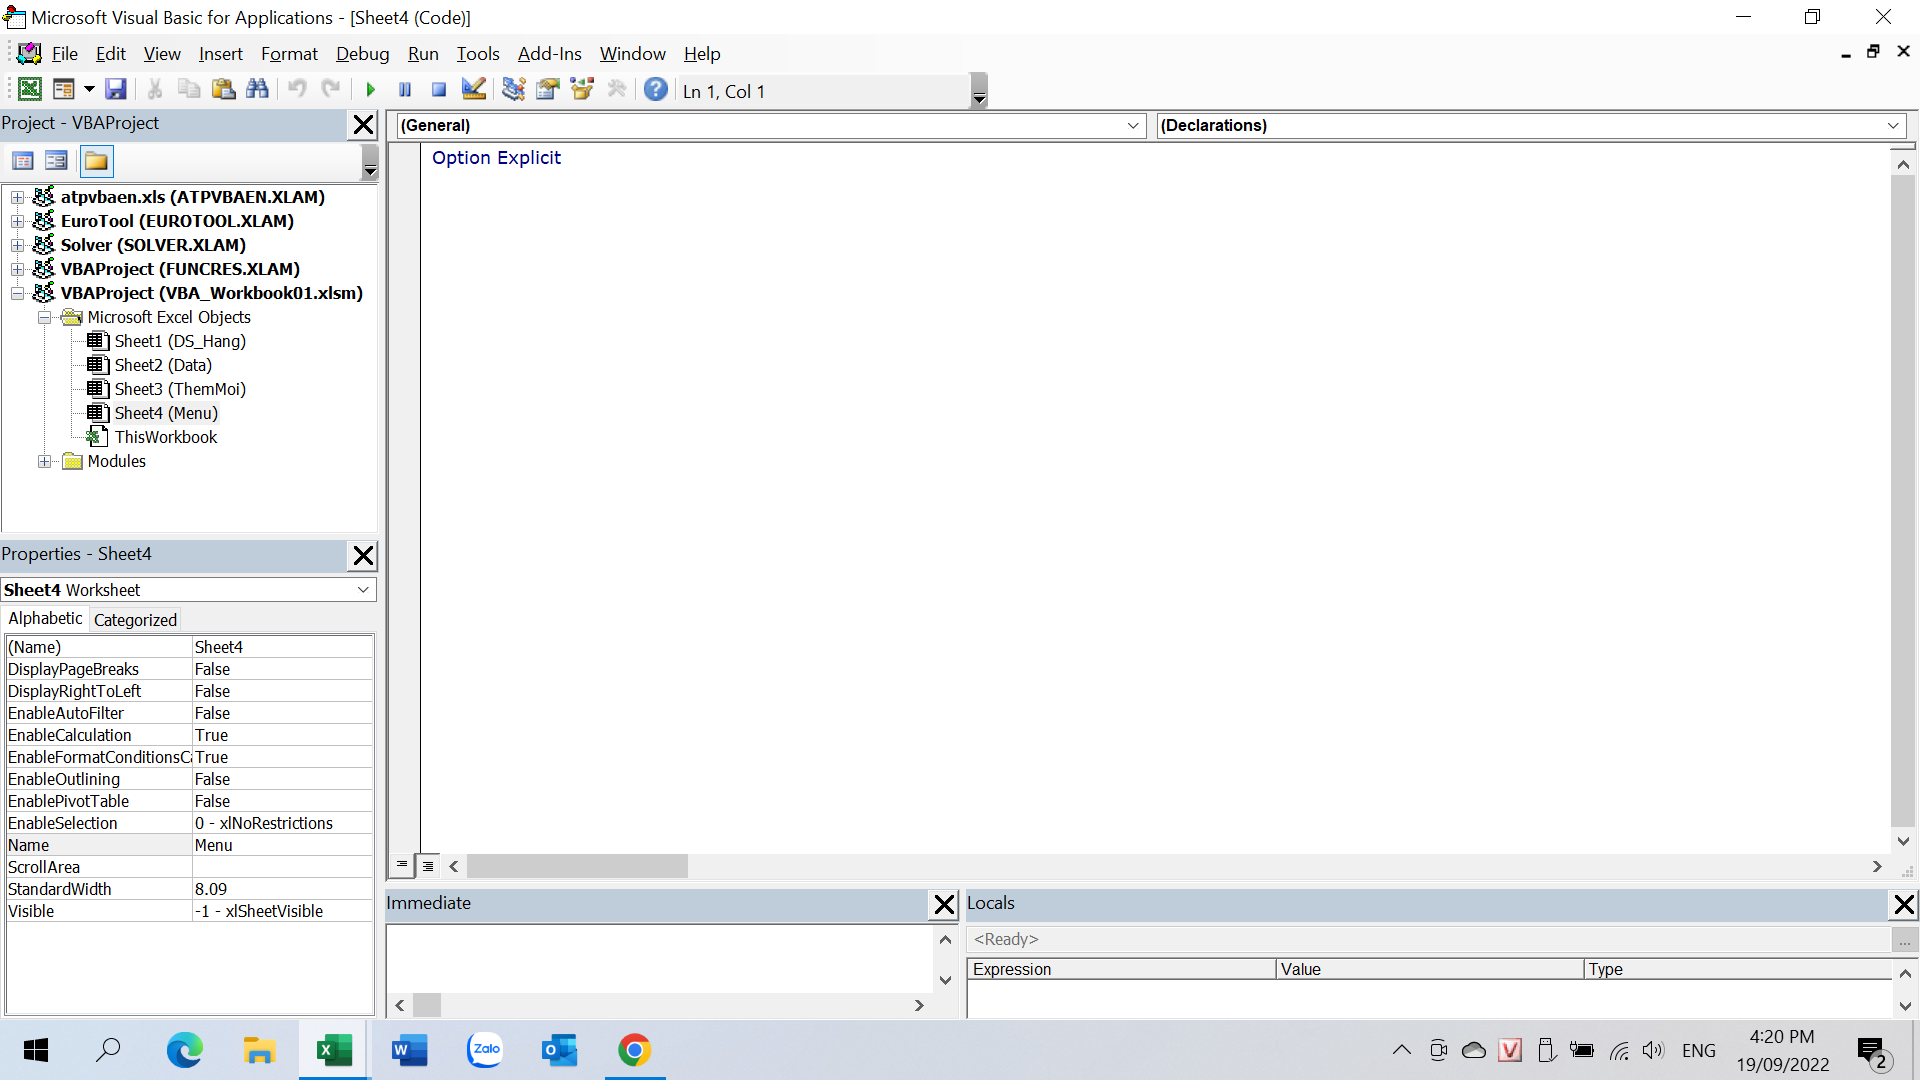This screenshot has width=1920, height=1080.
Task: Click the Reset stop icon
Action: 438,90
